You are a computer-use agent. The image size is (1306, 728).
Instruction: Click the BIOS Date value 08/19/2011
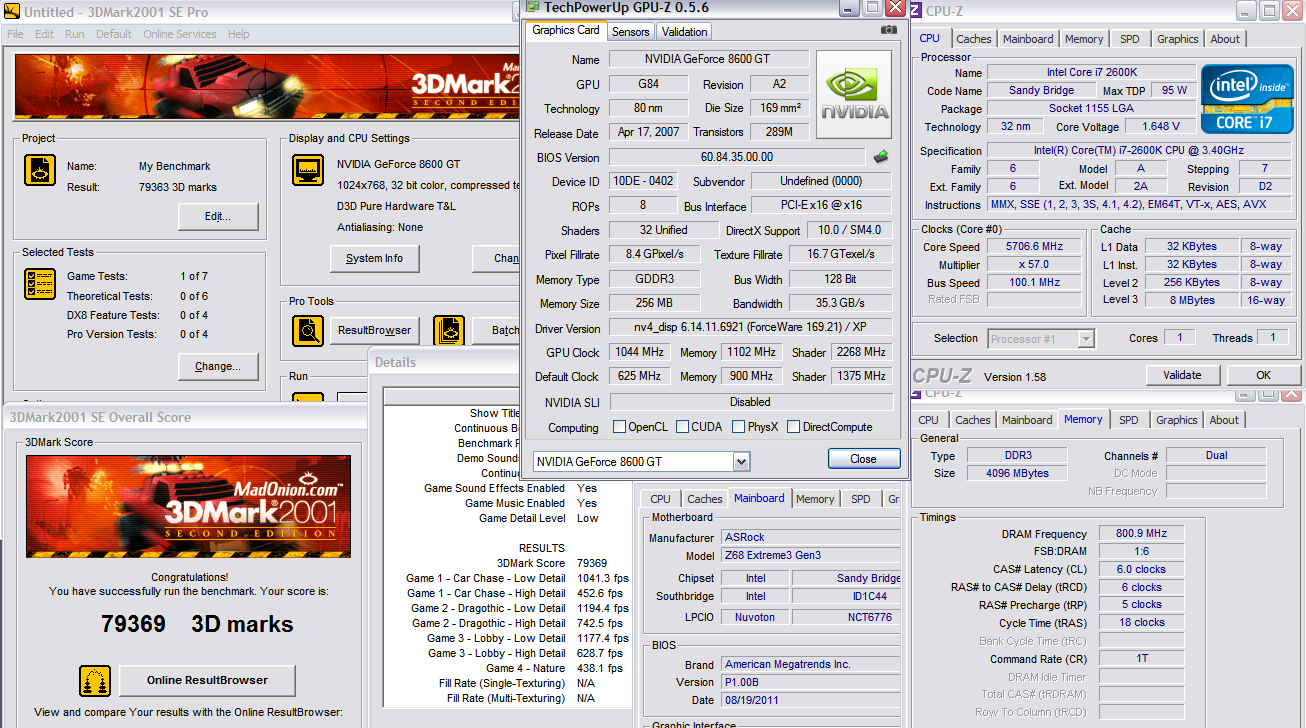tap(810, 700)
